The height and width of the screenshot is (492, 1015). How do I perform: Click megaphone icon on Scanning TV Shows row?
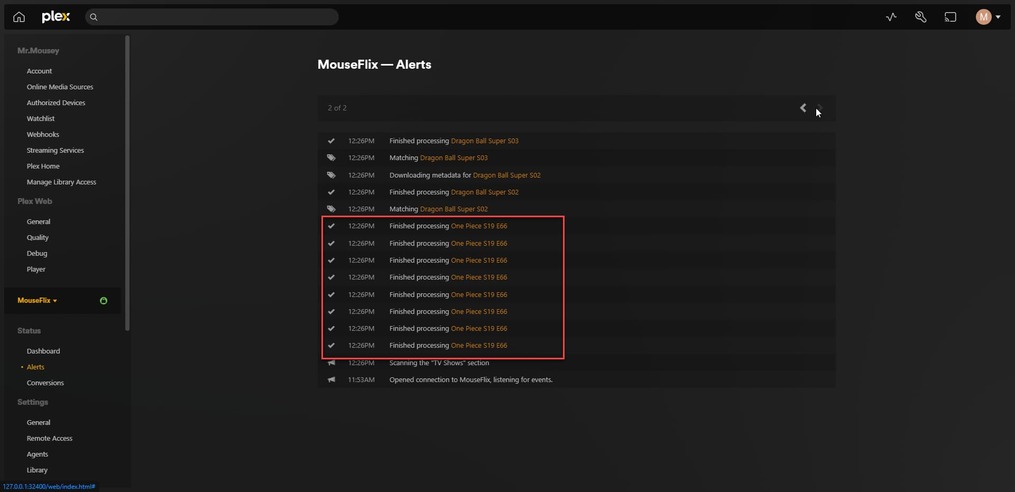331,363
